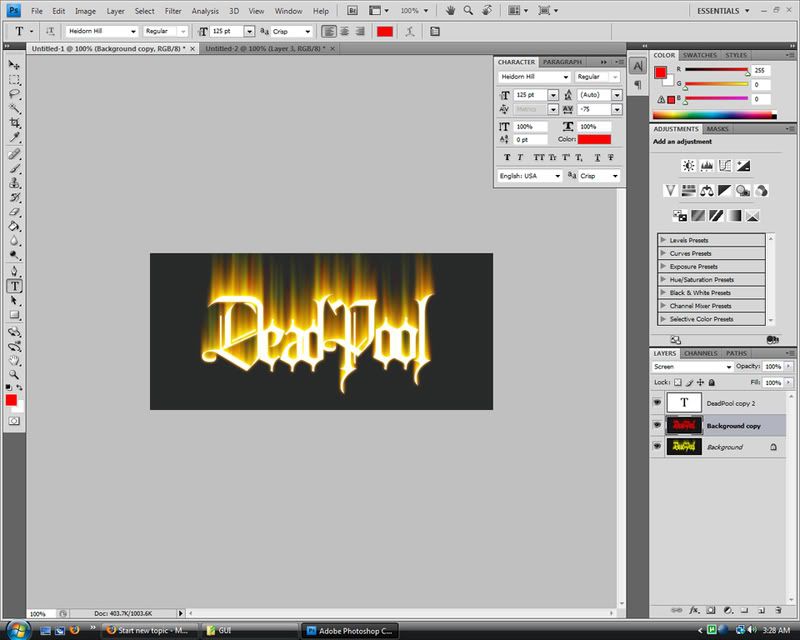The image size is (800, 640).
Task: Open Windows Start button
Action: point(18,629)
